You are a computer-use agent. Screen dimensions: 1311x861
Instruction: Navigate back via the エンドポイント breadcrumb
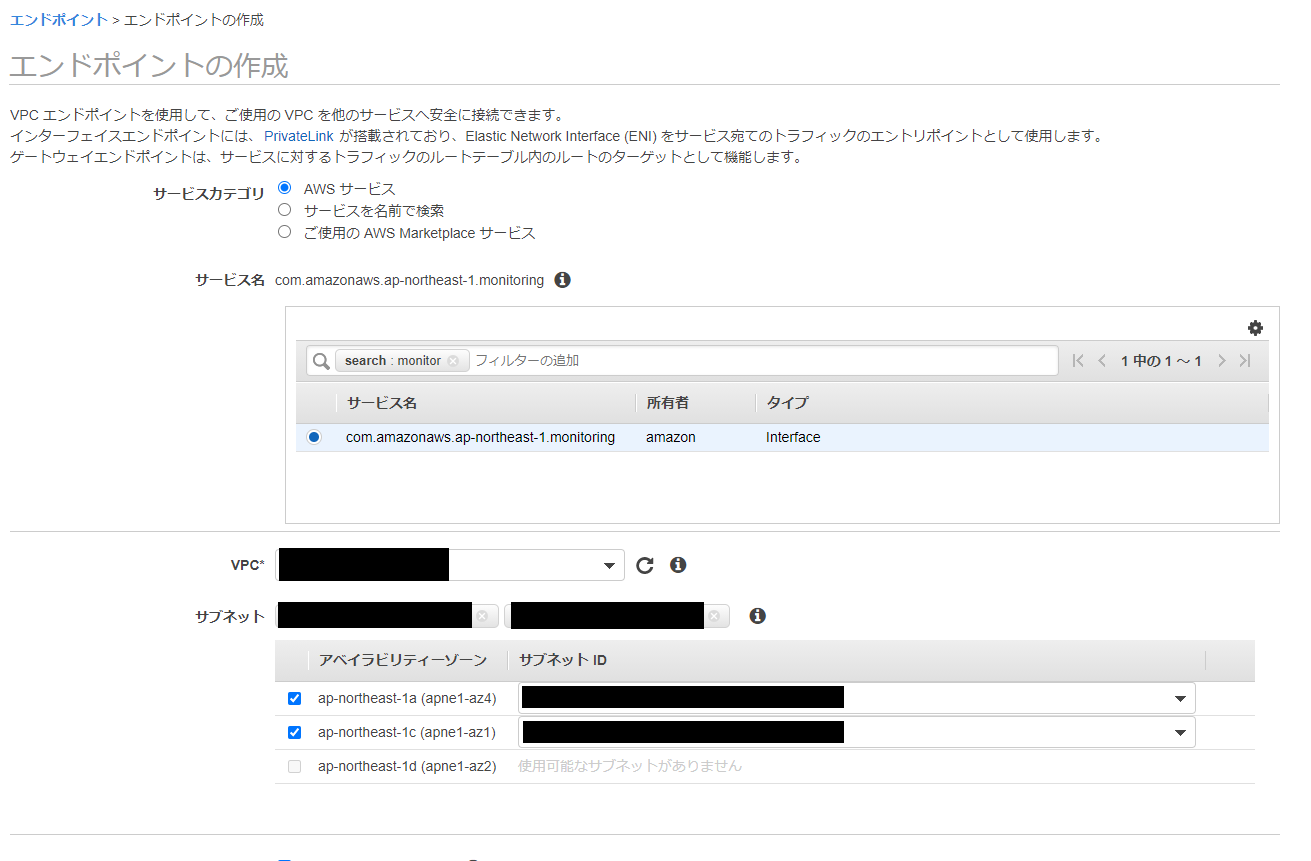point(58,19)
